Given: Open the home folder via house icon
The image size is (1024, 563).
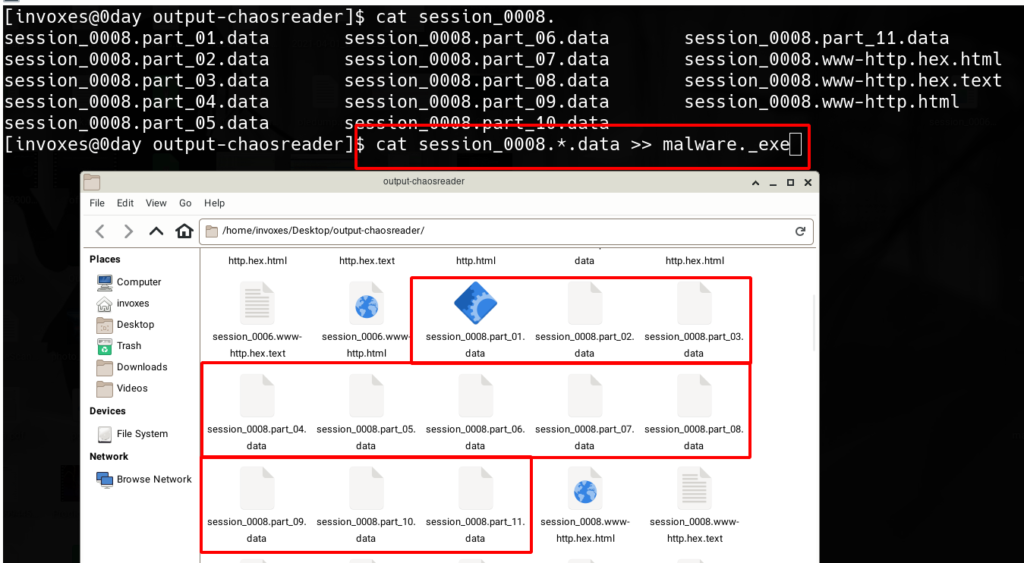Looking at the screenshot, I should click(185, 231).
